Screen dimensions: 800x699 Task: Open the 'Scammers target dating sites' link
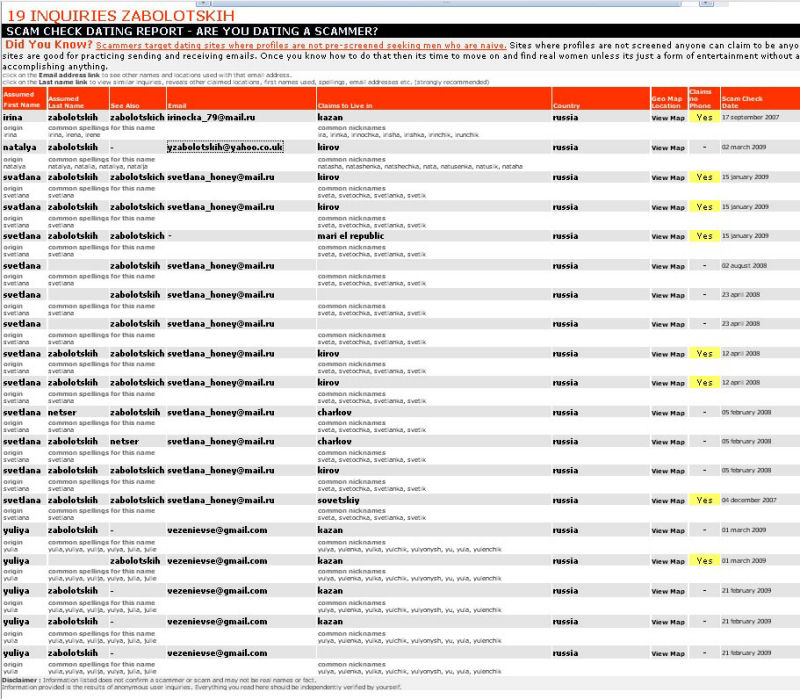point(301,45)
